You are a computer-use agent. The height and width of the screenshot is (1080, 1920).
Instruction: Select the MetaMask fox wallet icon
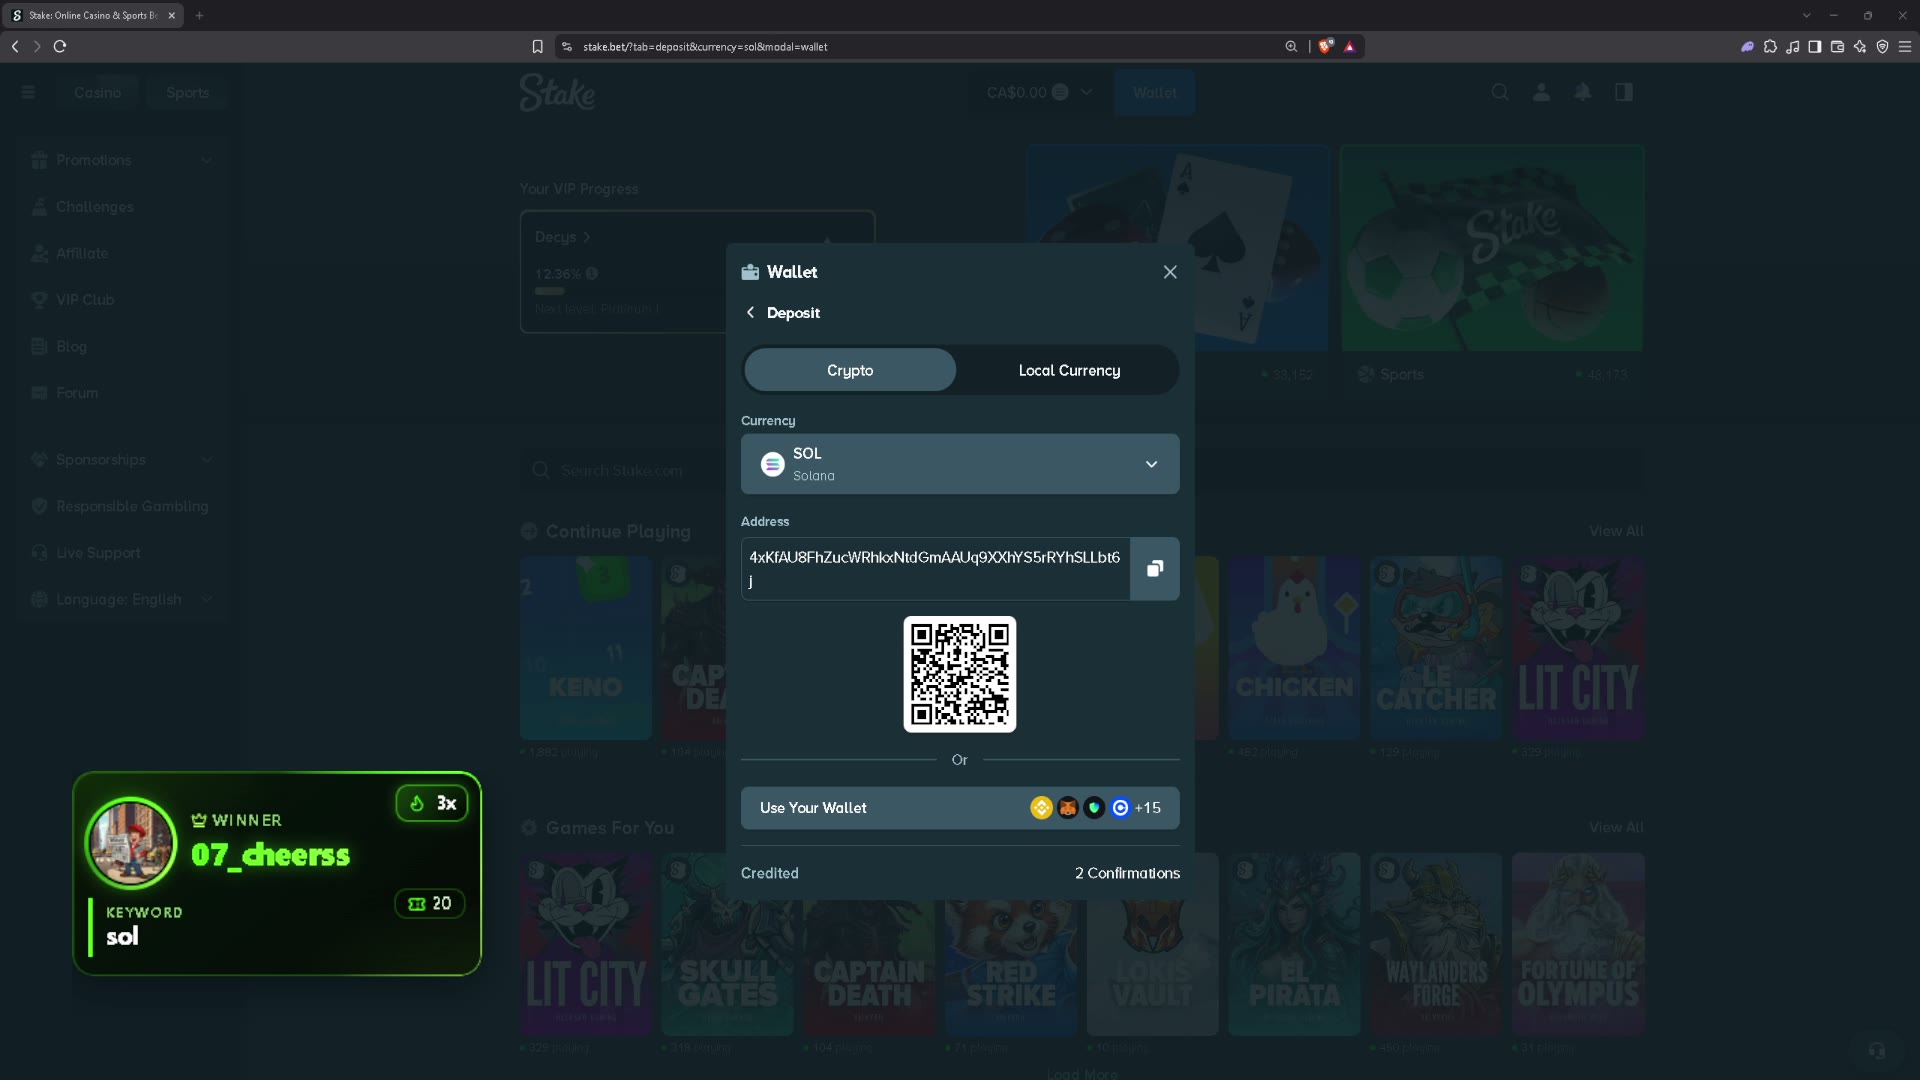pyautogui.click(x=1068, y=808)
